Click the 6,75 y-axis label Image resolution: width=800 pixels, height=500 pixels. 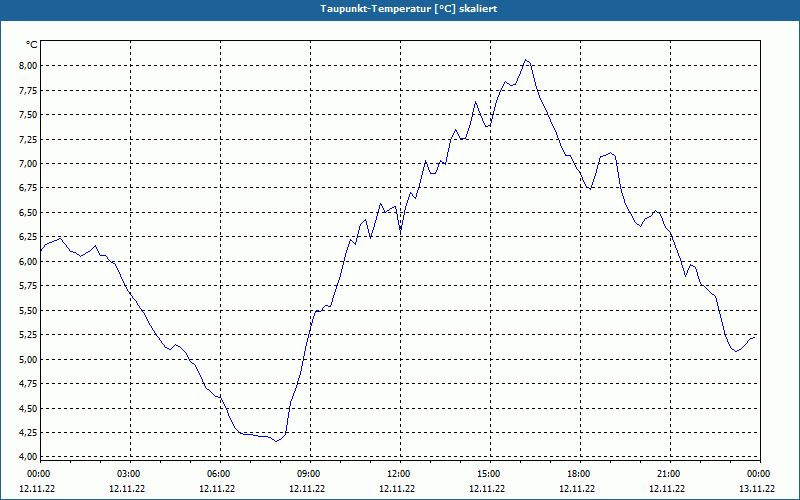click(28, 188)
